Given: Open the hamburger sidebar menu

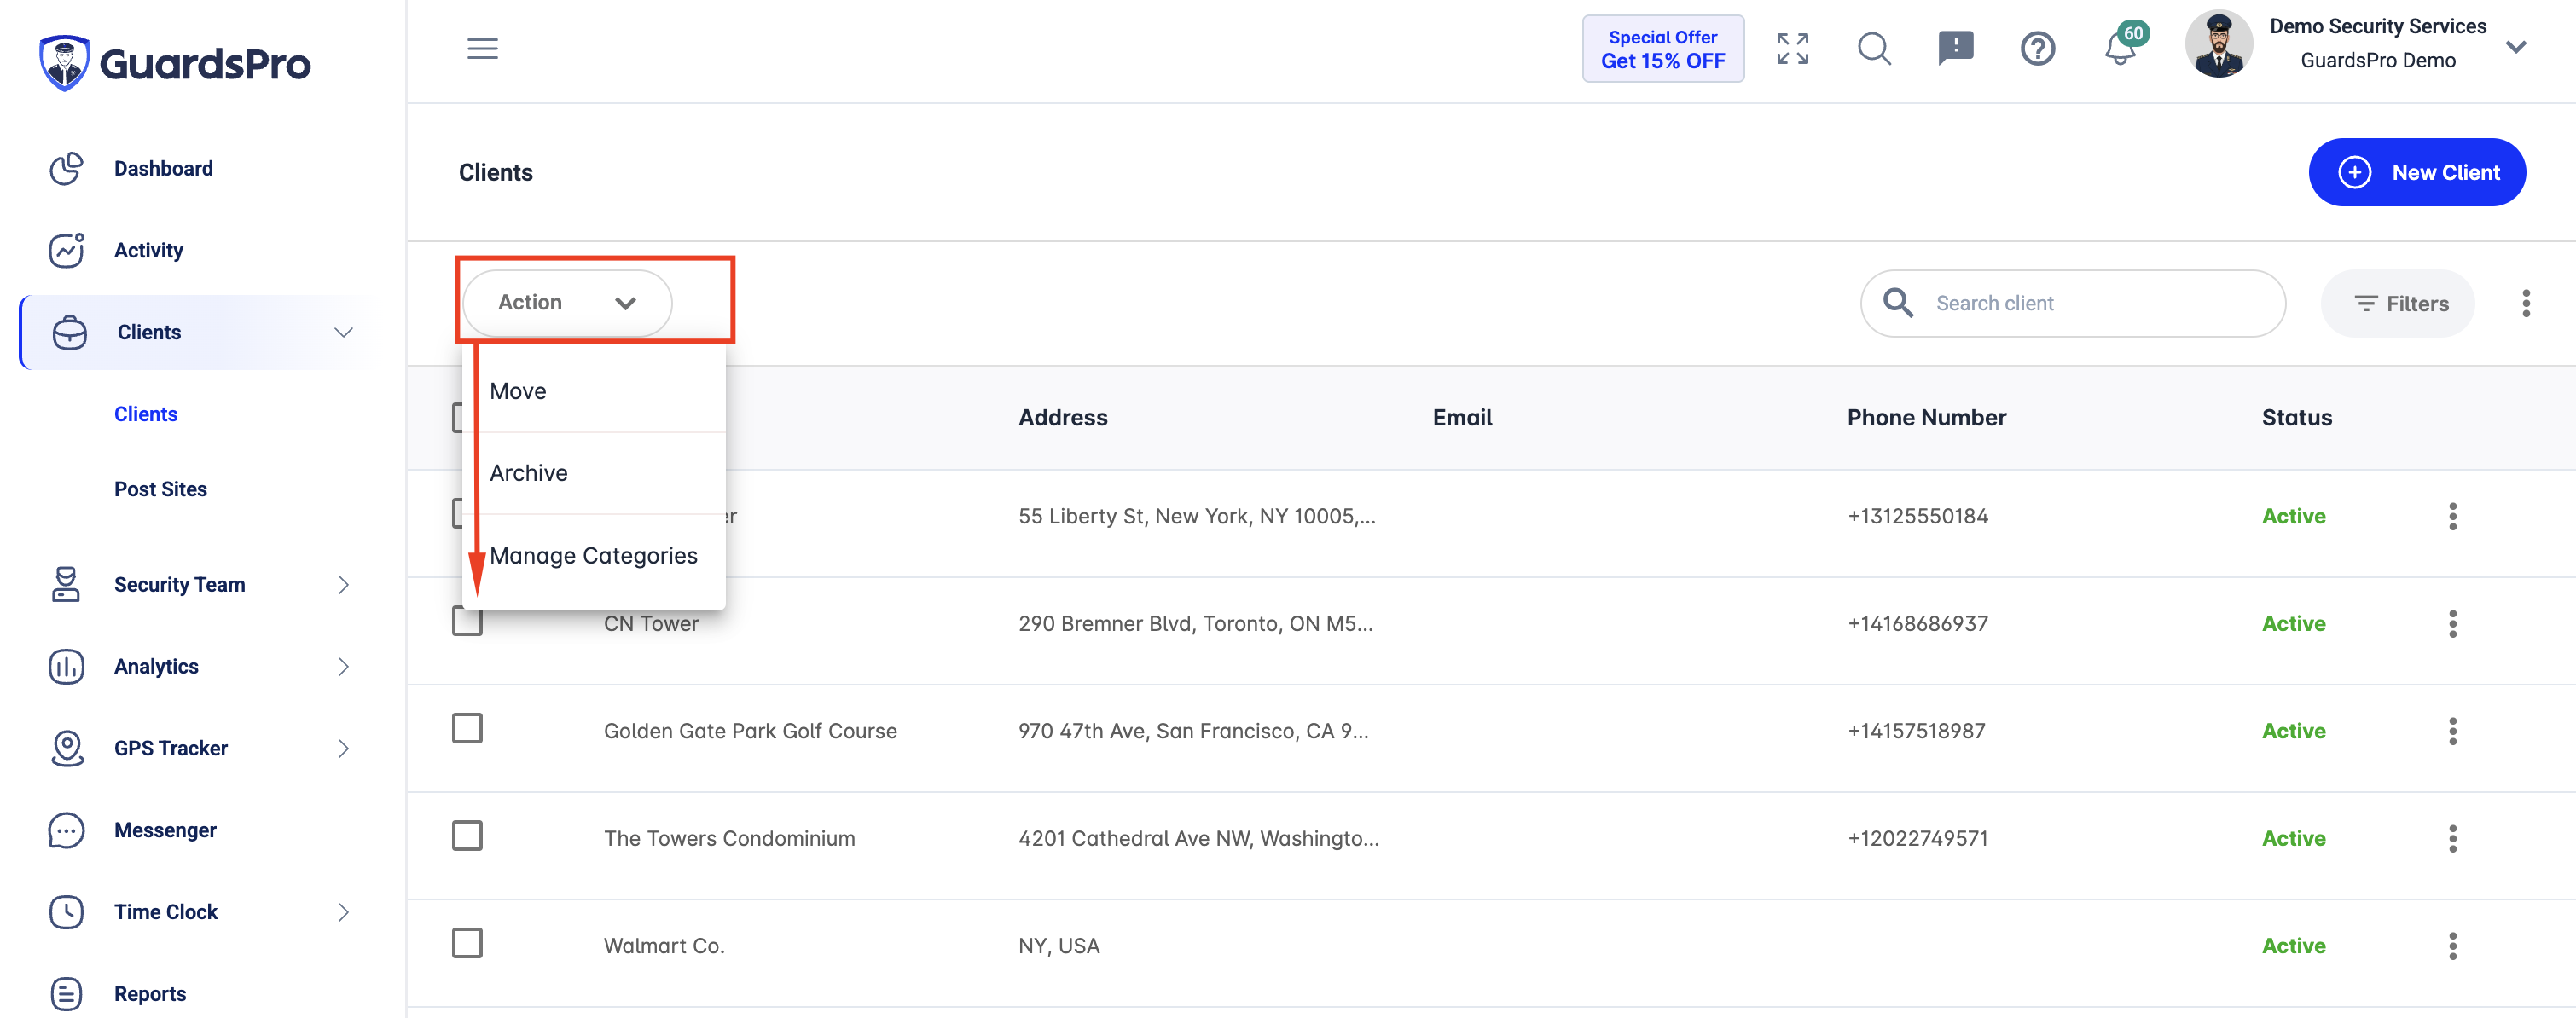Looking at the screenshot, I should click(x=482, y=48).
